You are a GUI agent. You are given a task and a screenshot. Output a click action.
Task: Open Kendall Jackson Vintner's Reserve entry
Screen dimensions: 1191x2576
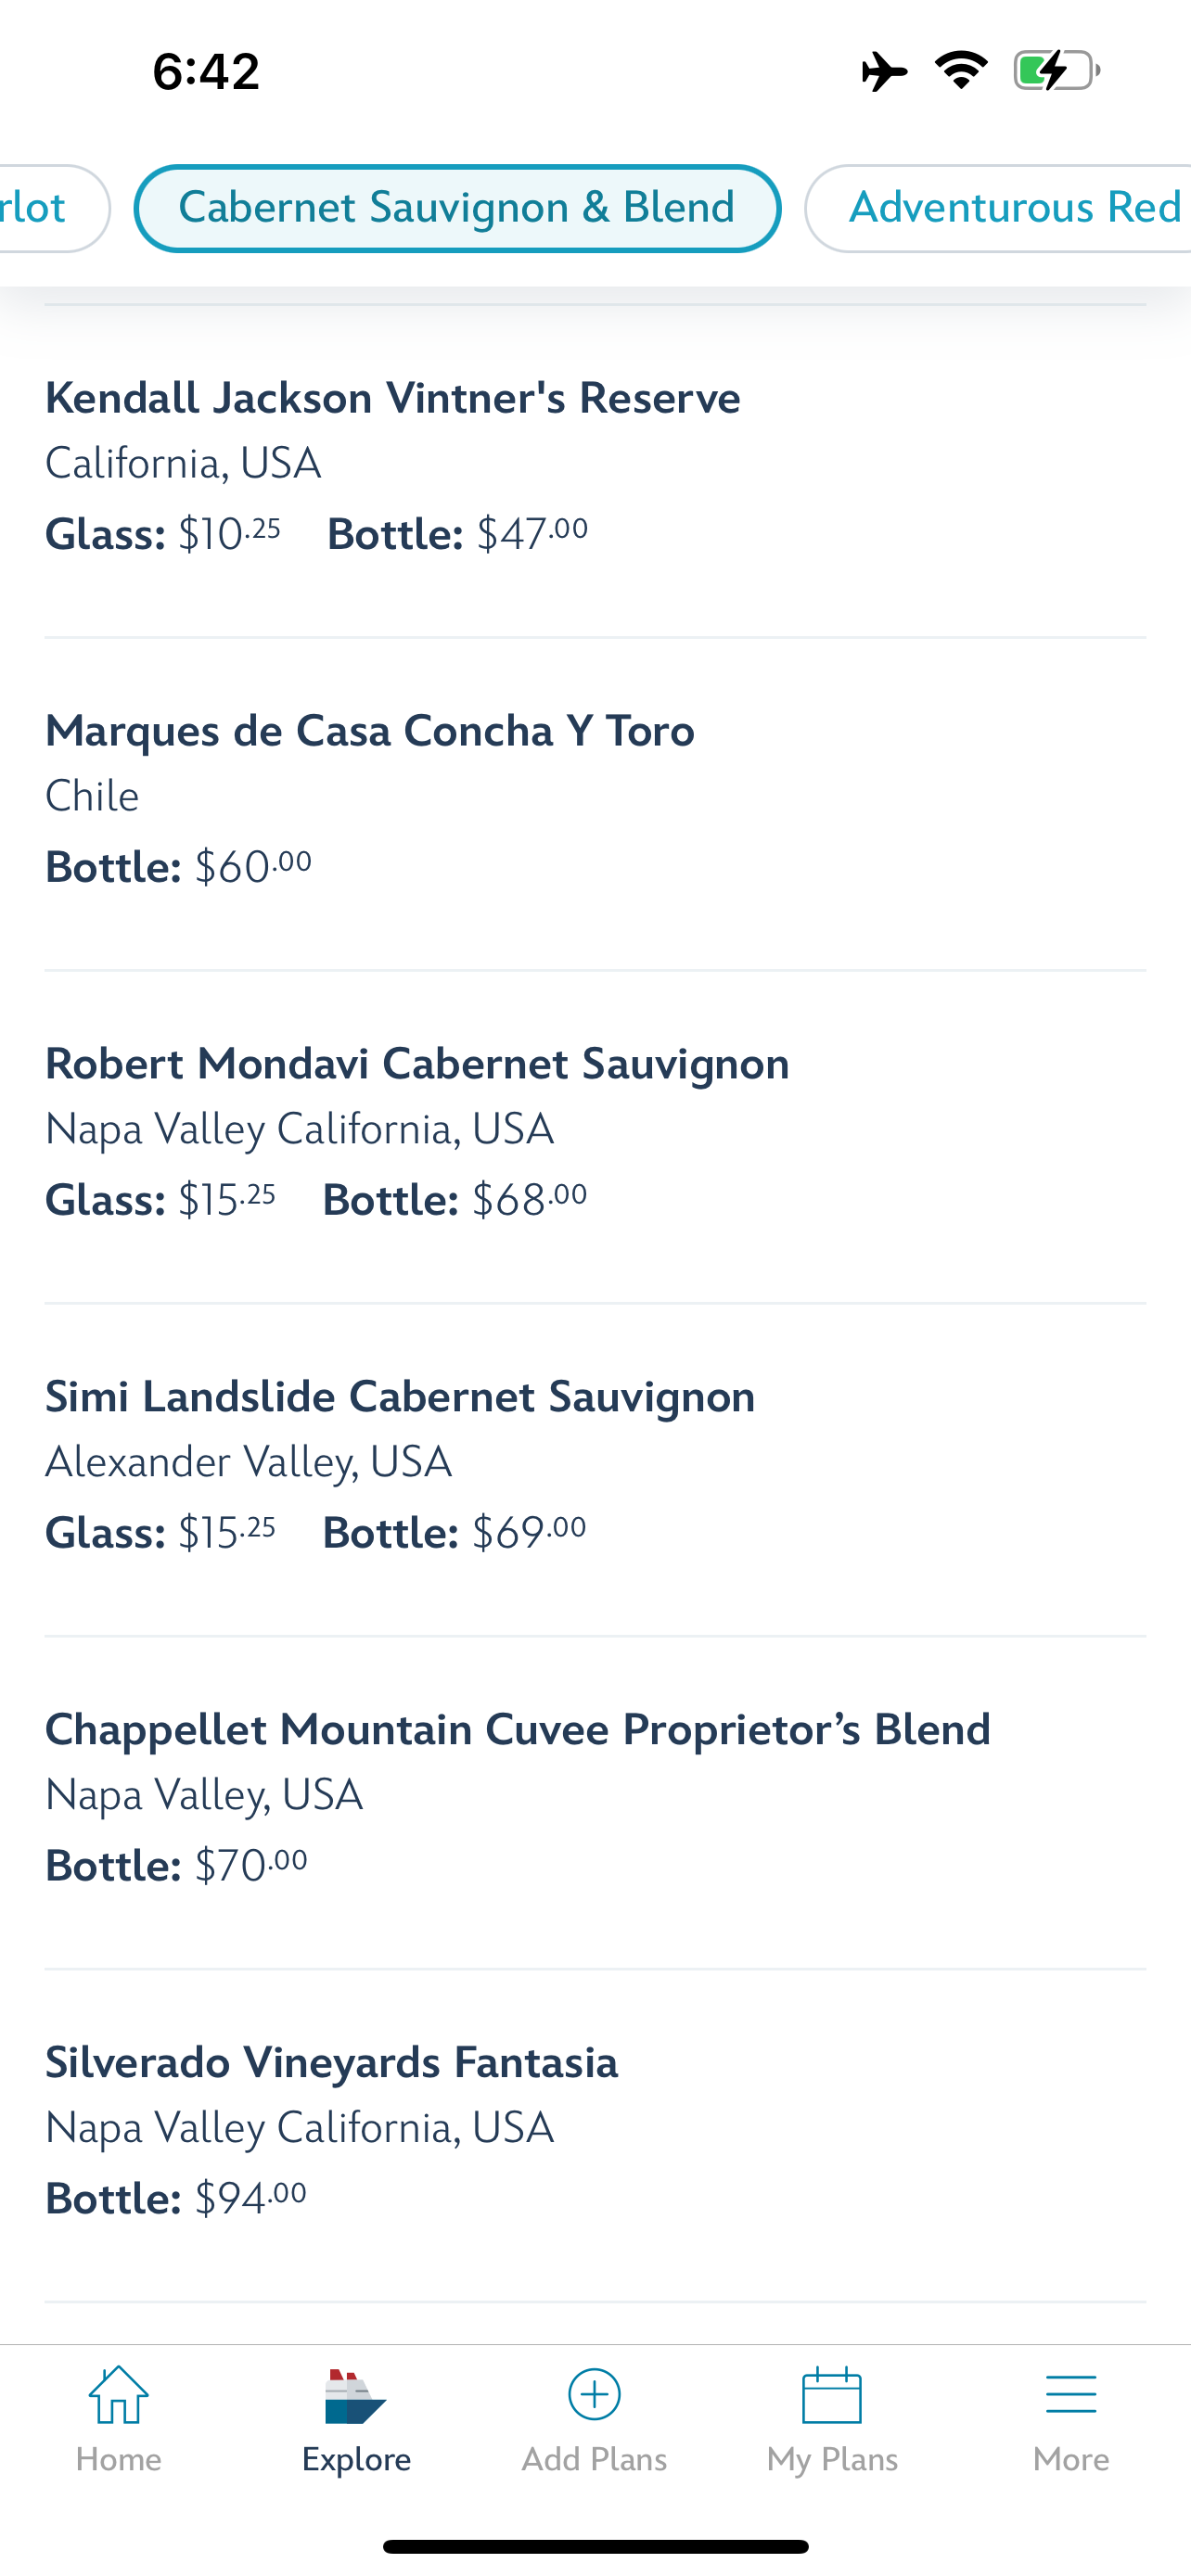coord(392,398)
